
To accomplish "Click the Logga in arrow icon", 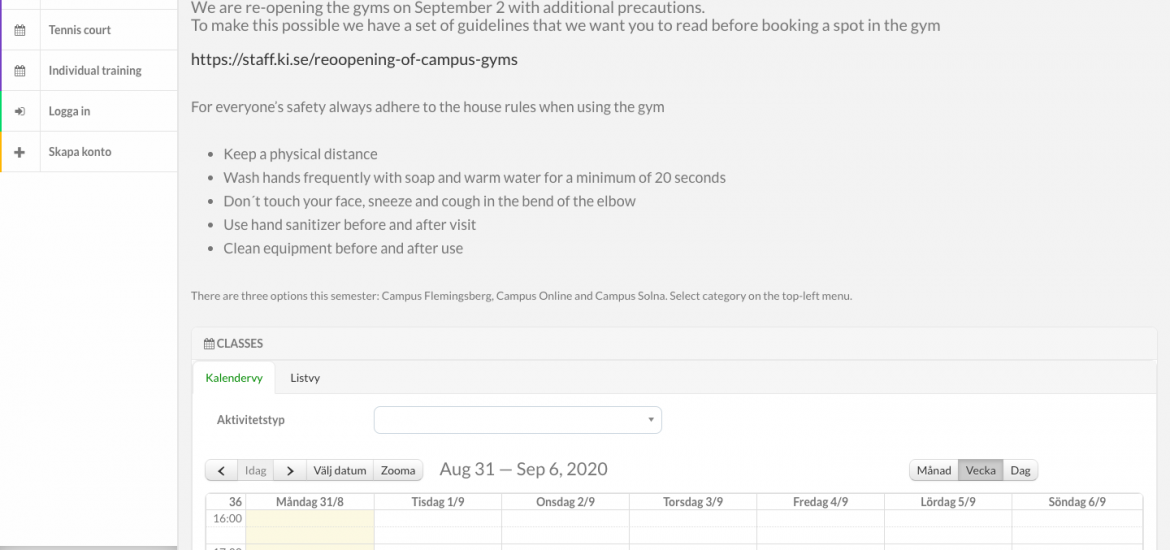I will point(20,111).
